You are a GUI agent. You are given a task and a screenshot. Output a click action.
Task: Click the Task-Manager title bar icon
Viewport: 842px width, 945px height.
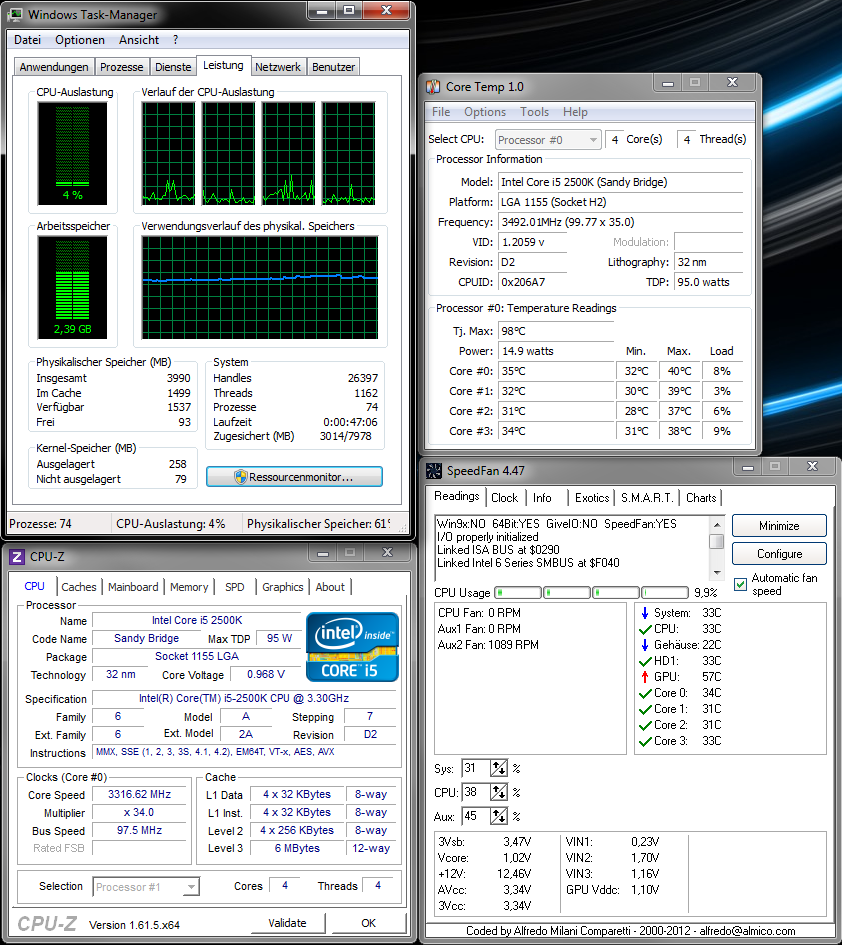tap(16, 14)
